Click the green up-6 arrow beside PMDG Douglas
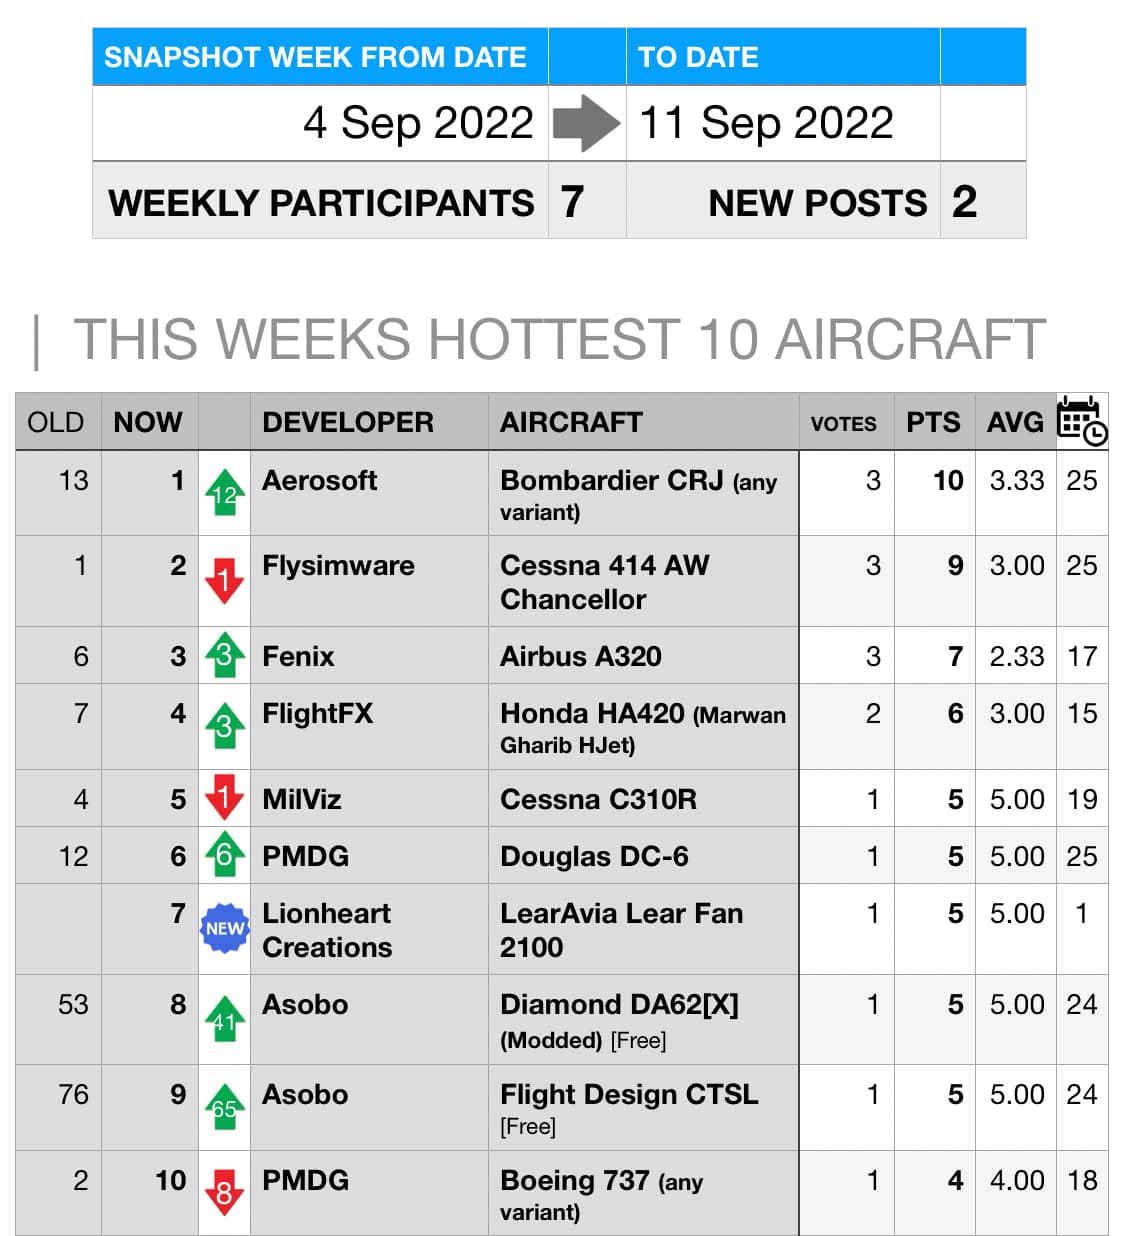Viewport: 1125px width, 1236px height. click(x=224, y=855)
